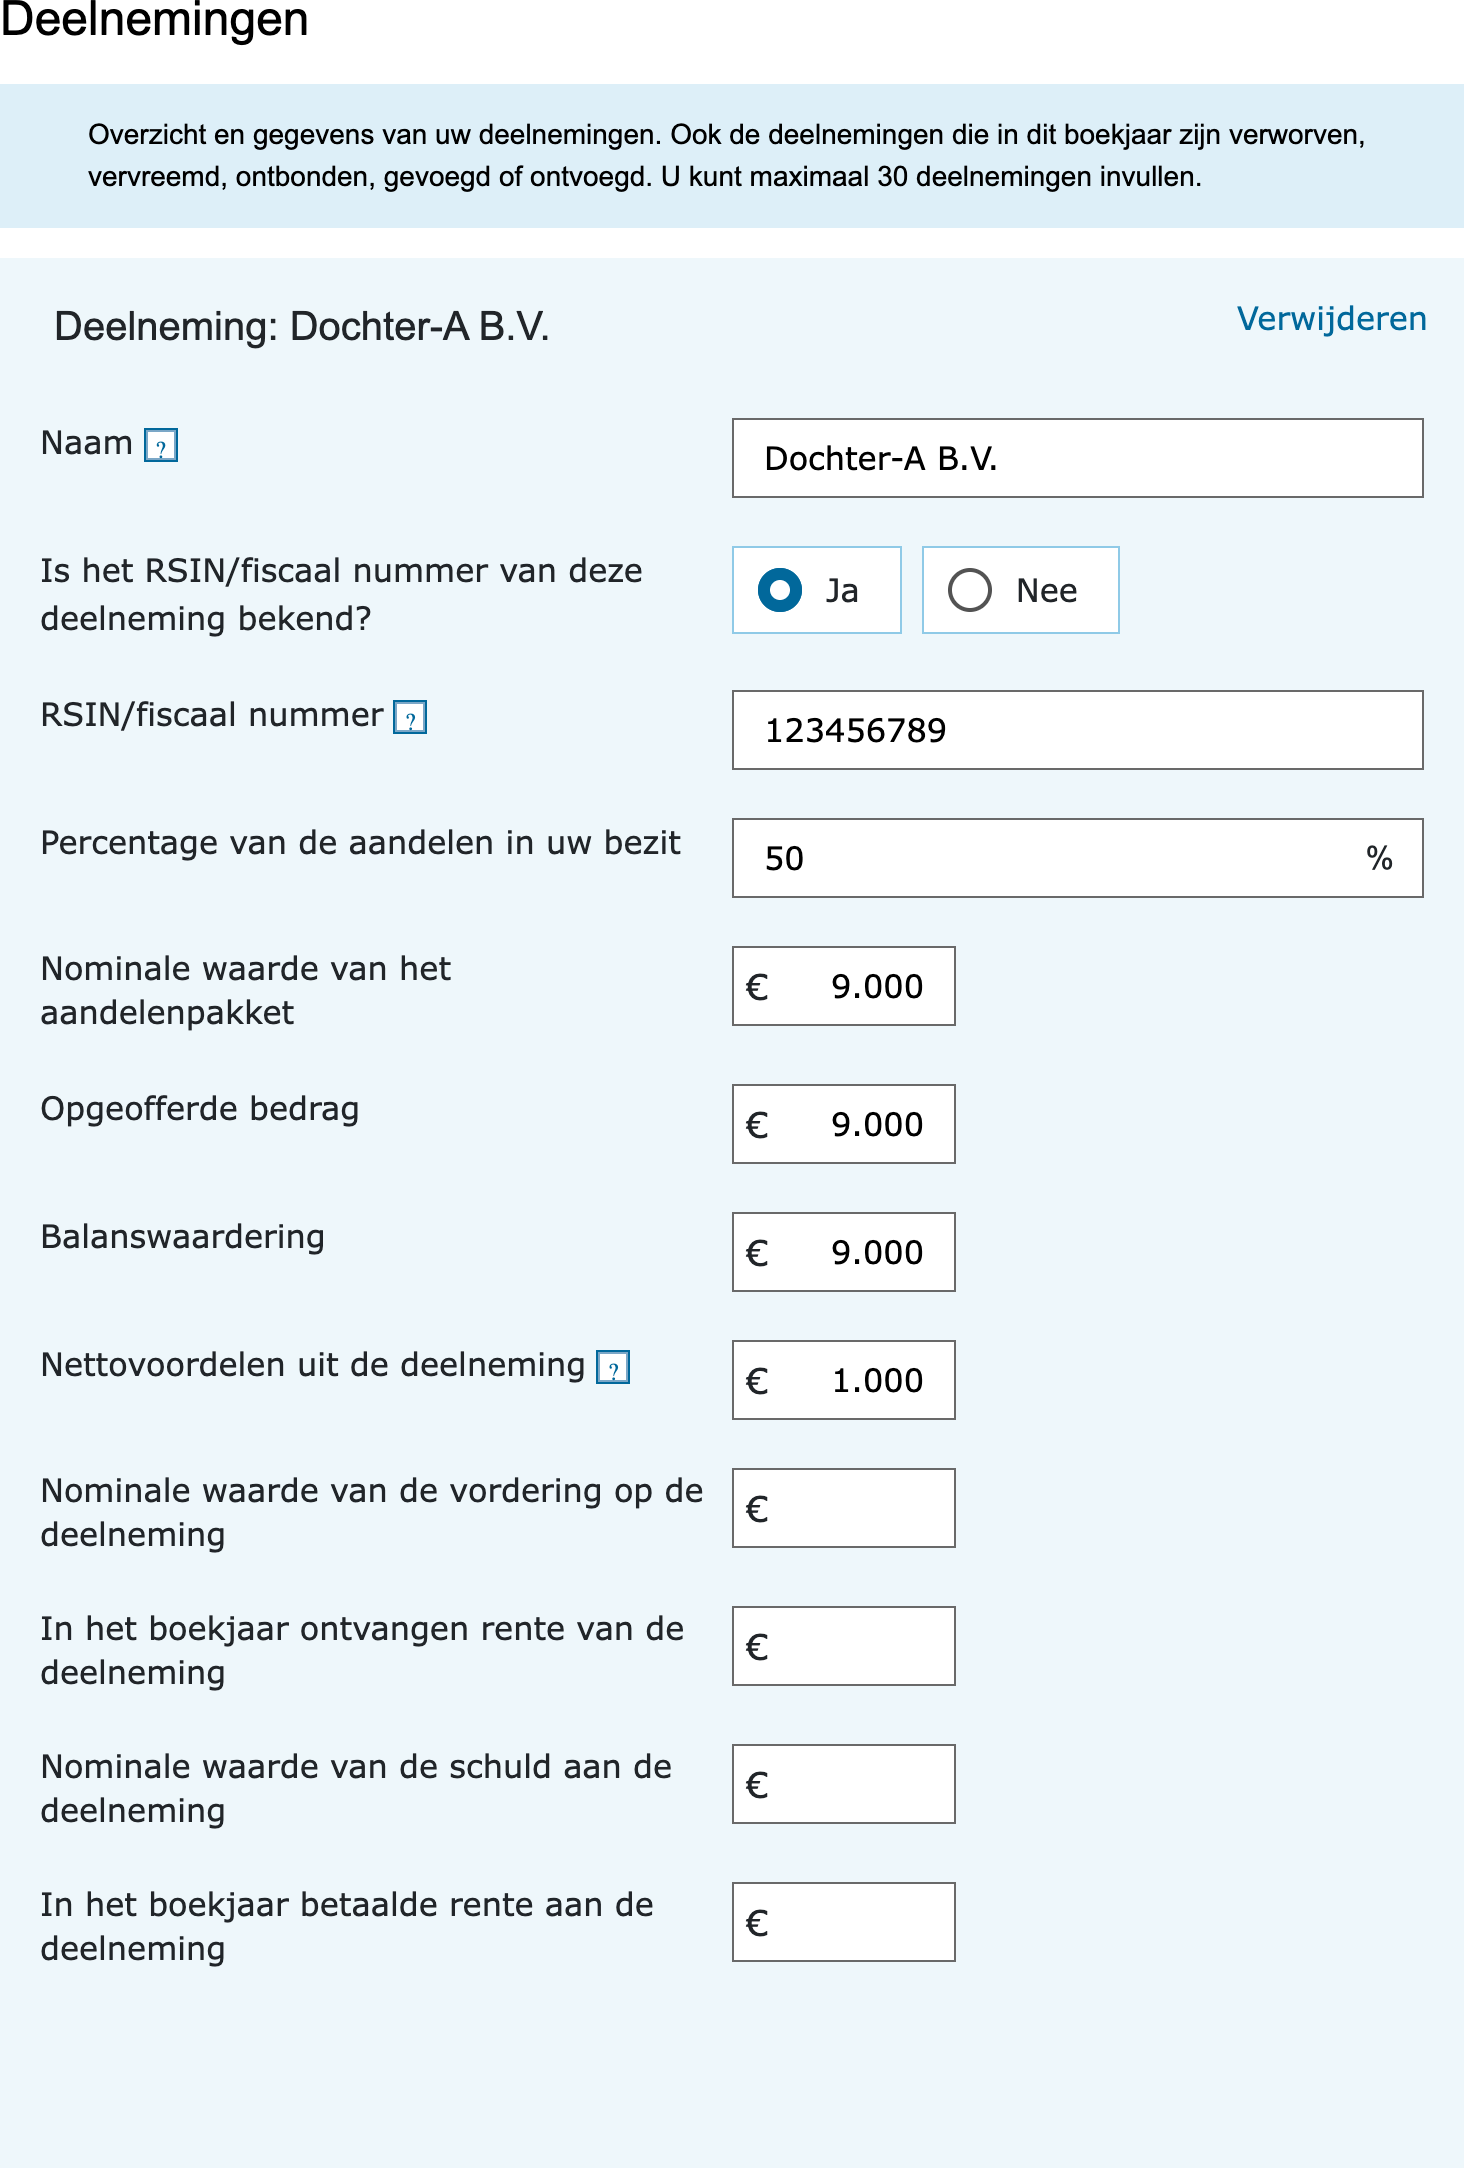
Task: Open help icon beside RSIN/fiscaal nummer
Action: (x=410, y=717)
